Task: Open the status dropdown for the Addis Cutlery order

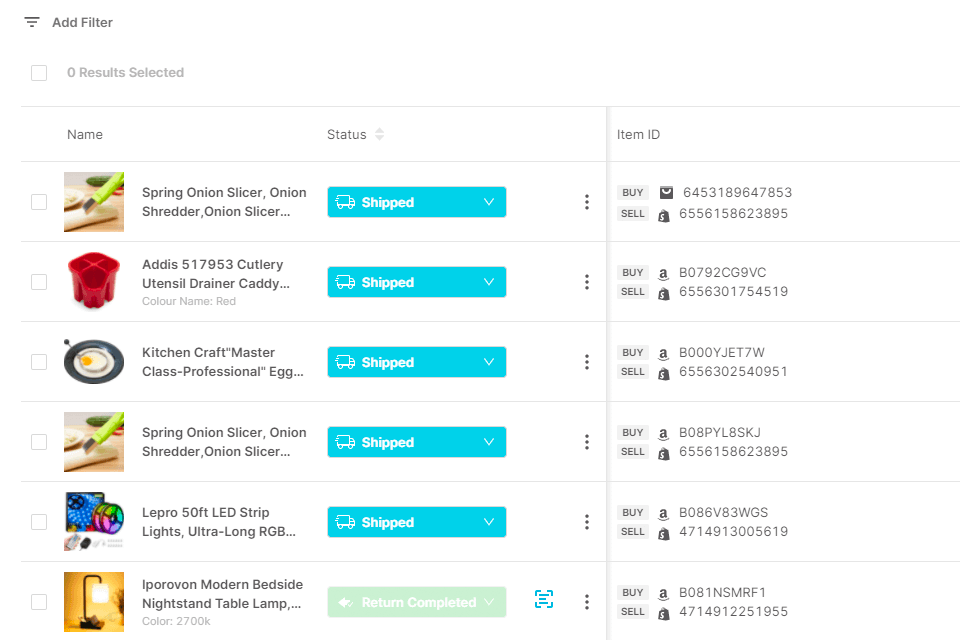Action: pos(489,282)
